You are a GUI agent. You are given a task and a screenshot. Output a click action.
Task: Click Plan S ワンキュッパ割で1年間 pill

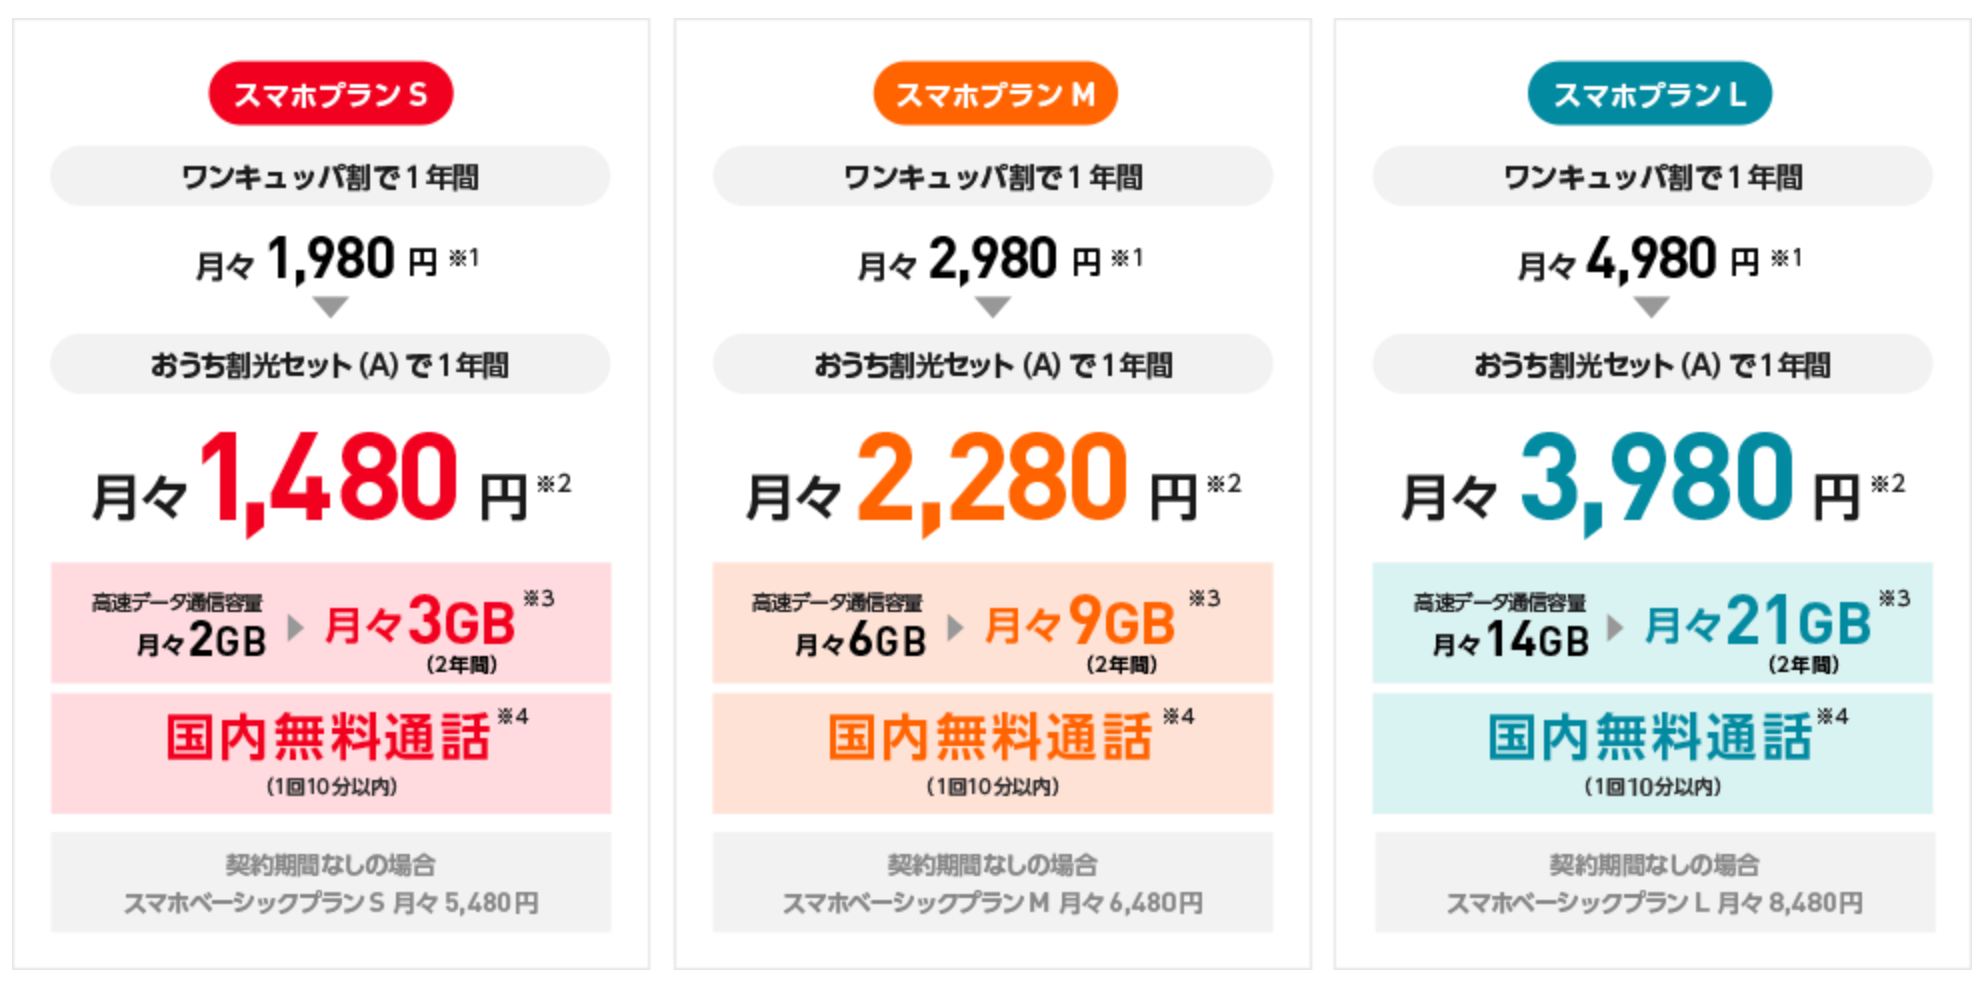click(330, 177)
